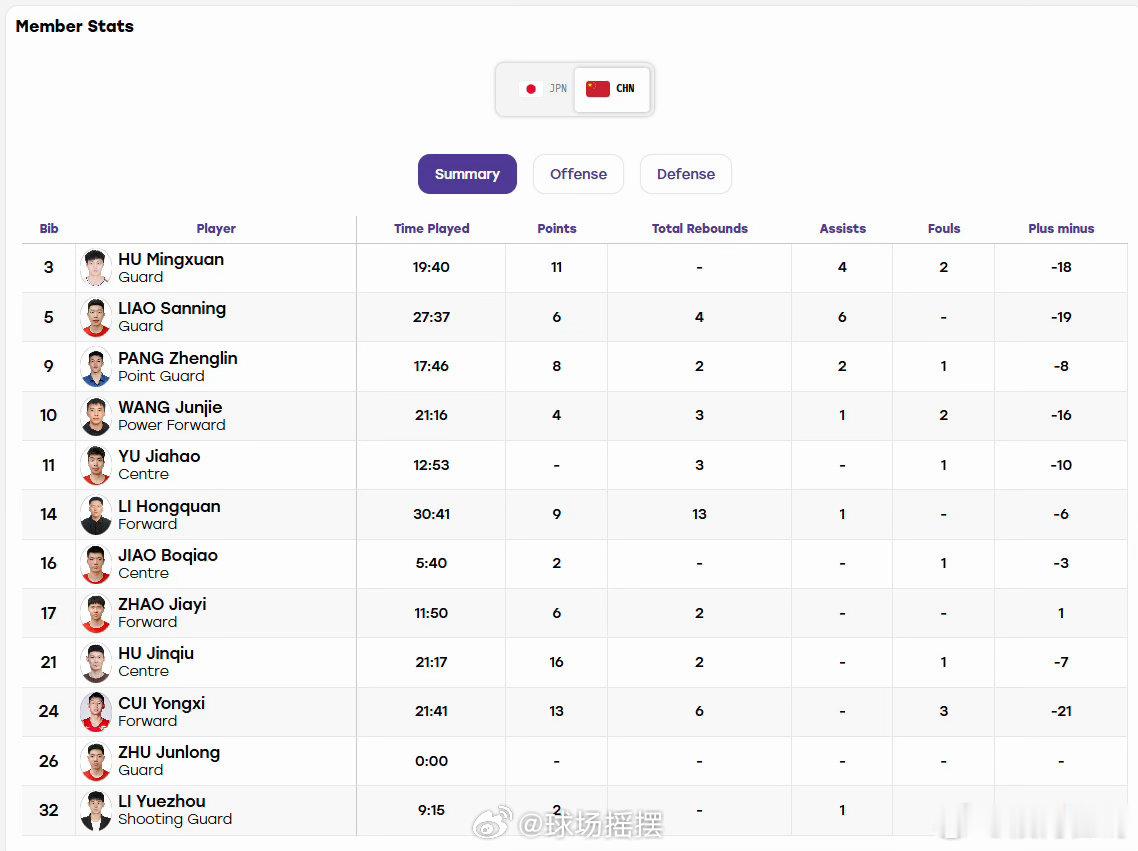This screenshot has width=1138, height=851.
Task: Click the China flag icon
Action: (x=598, y=89)
